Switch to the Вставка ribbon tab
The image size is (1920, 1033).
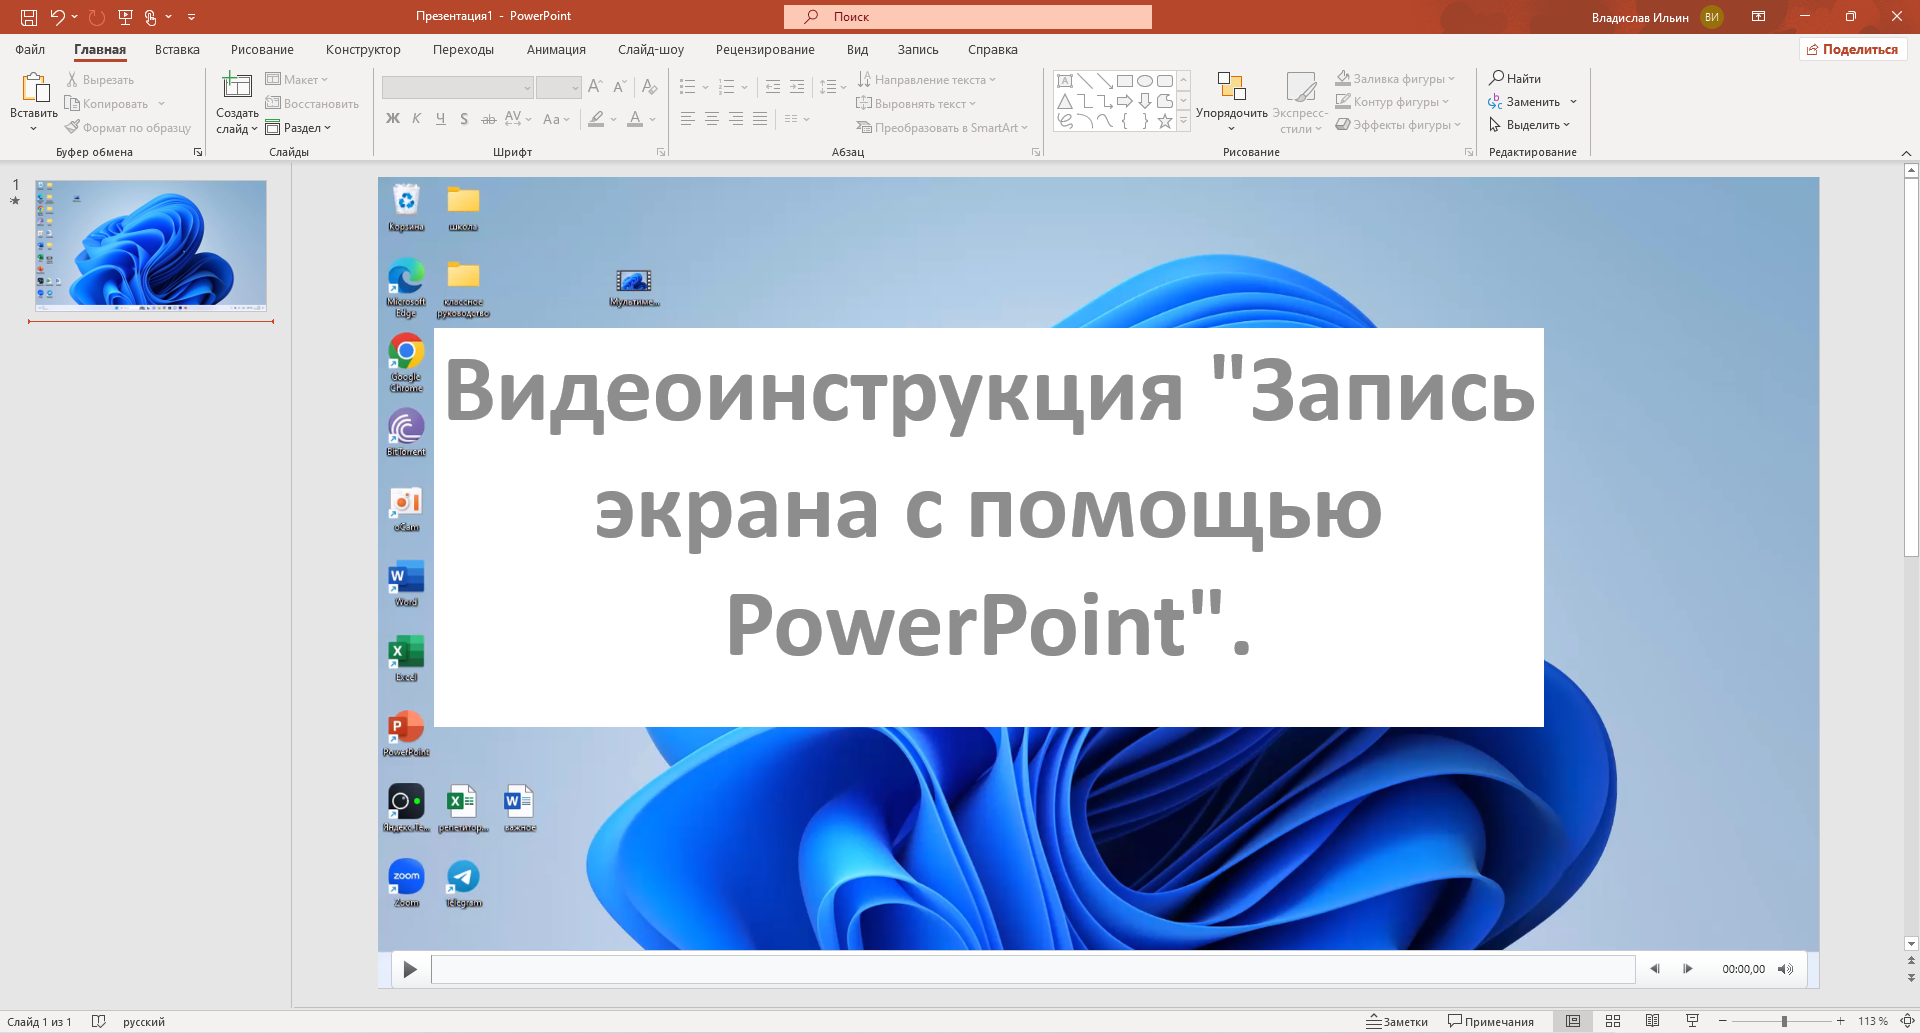pyautogui.click(x=176, y=49)
